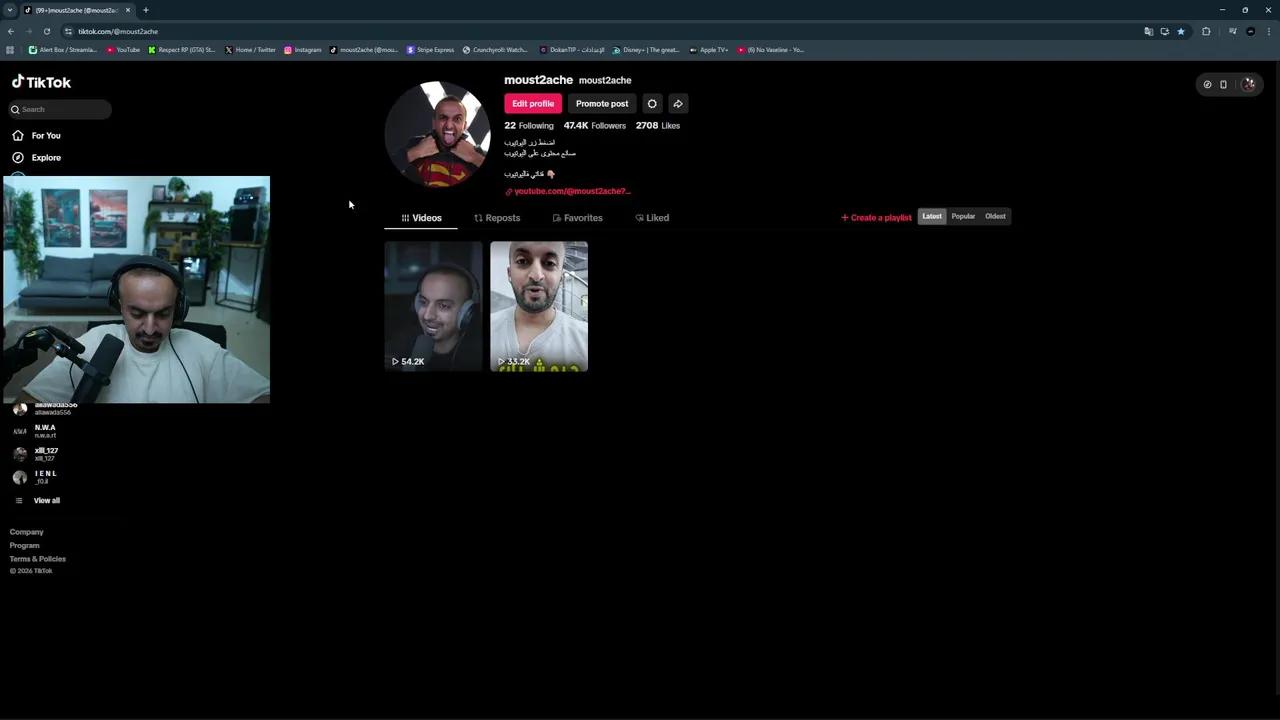Switch to the Liked tab
This screenshot has width=1280, height=720.
pos(652,218)
